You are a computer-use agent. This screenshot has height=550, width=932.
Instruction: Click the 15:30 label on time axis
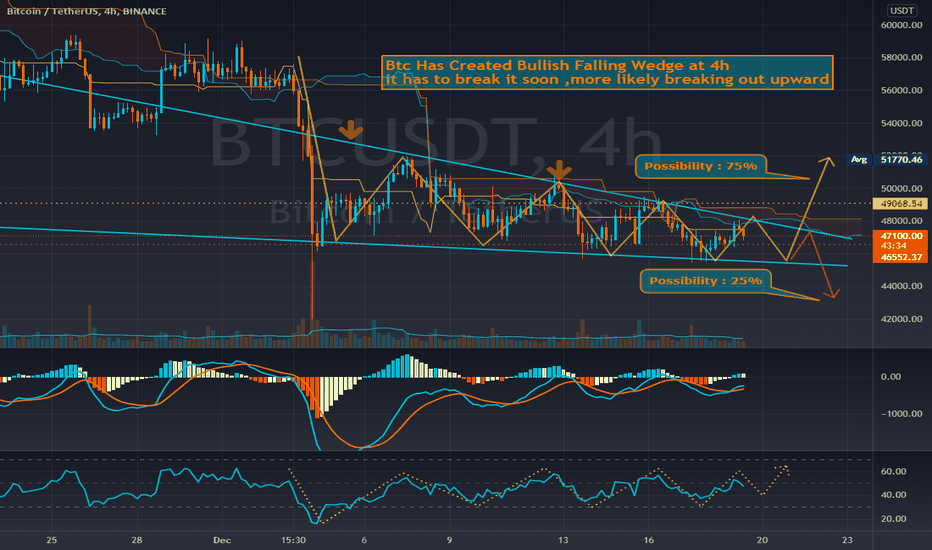coord(294,540)
